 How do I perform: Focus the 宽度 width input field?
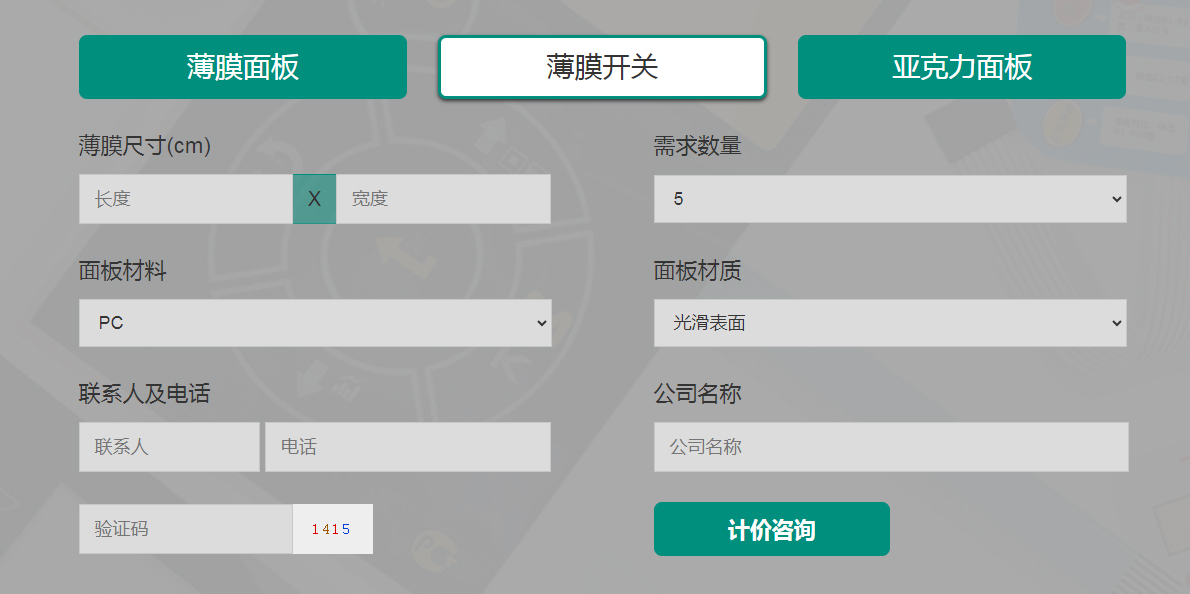tap(443, 199)
